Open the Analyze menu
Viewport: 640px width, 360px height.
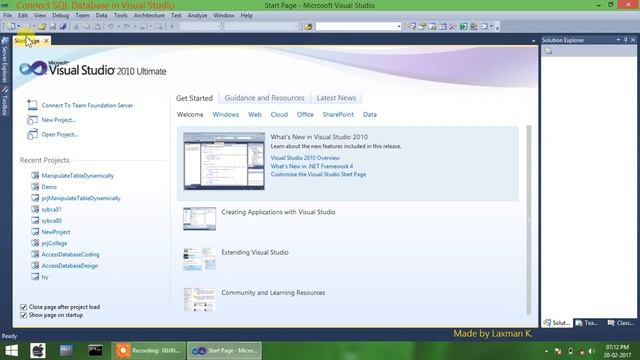(198, 16)
